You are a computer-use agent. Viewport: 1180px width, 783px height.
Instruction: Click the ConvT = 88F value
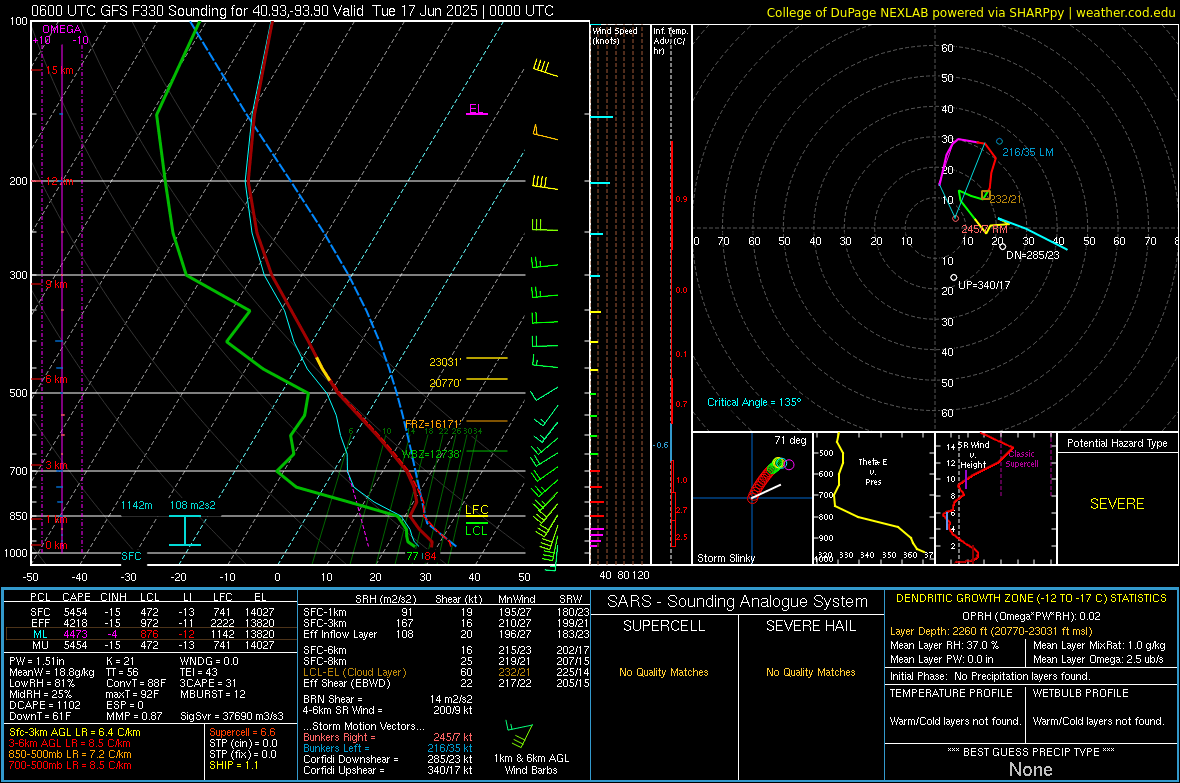click(136, 683)
